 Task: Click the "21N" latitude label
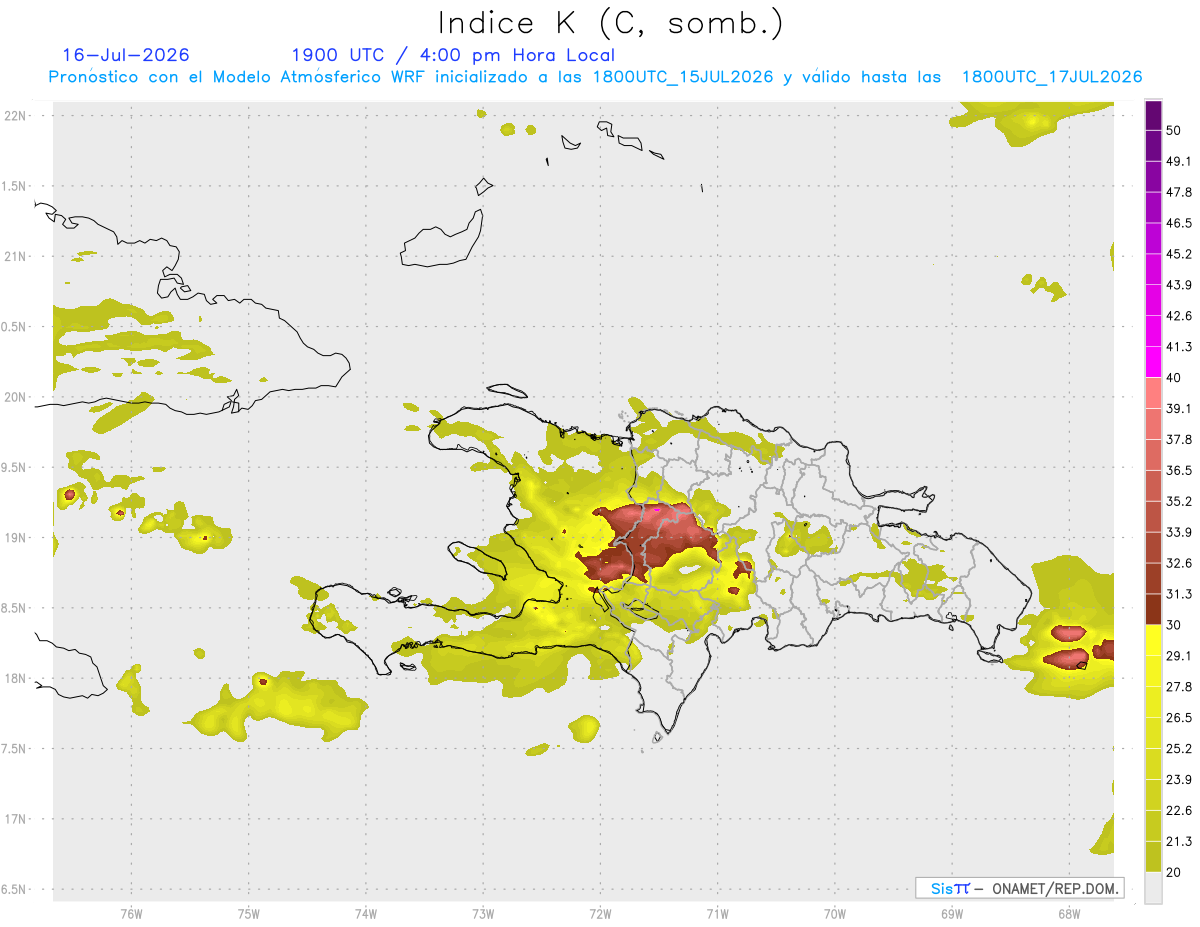pos(15,256)
